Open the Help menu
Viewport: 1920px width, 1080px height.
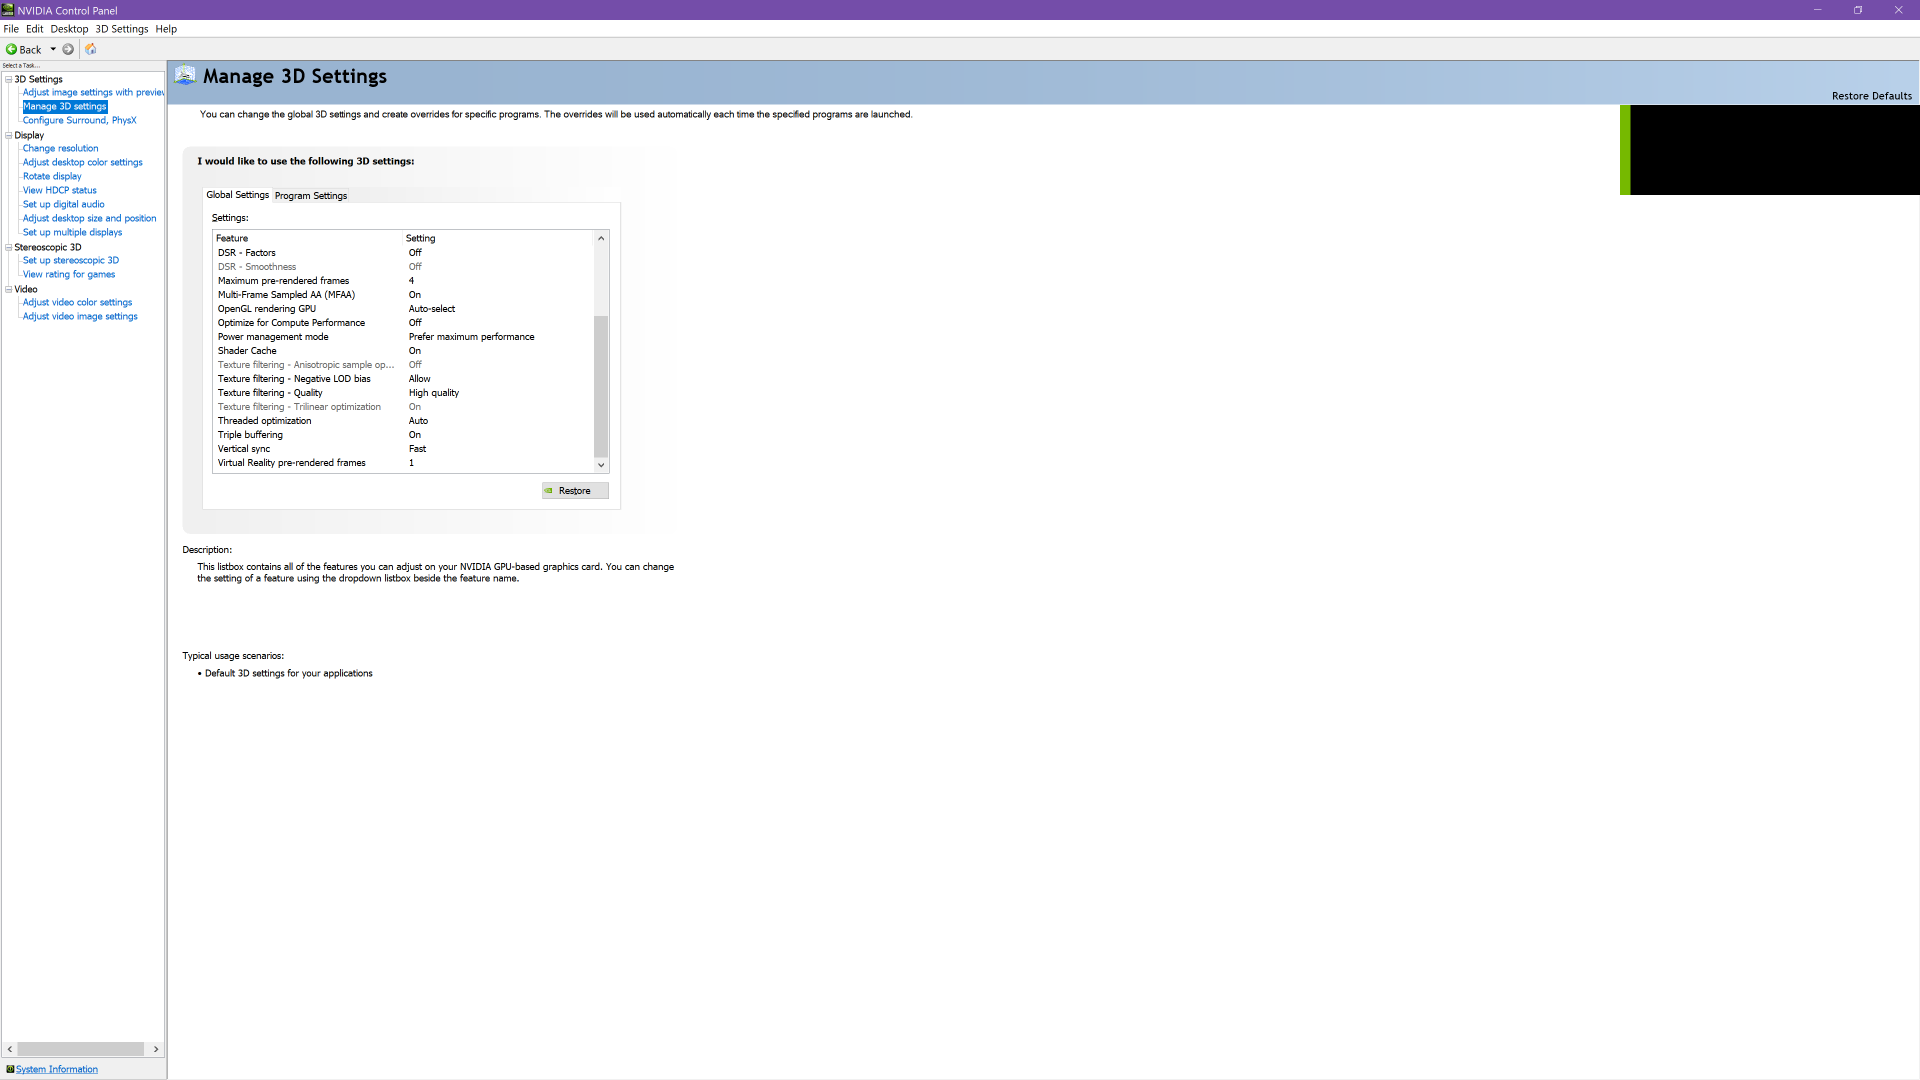coord(166,29)
